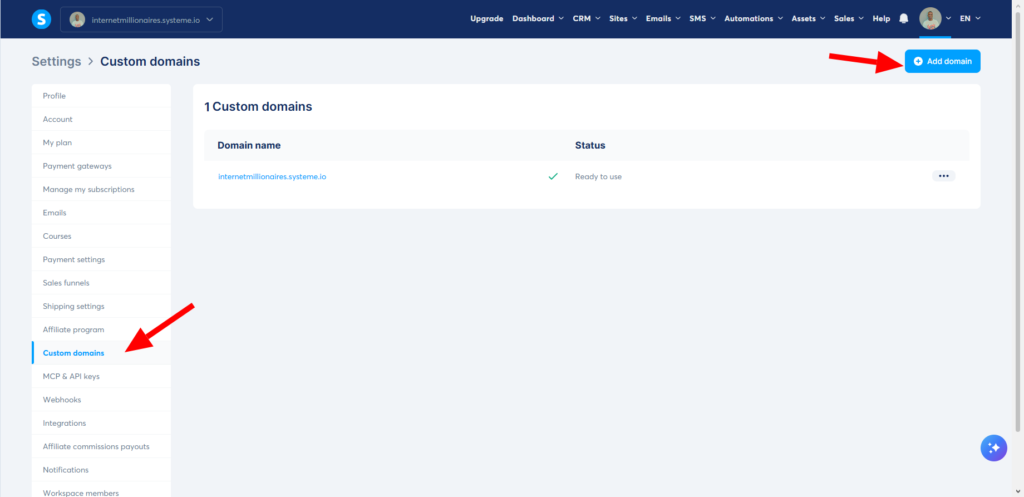Screen dimensions: 1024x497
Task: Click the Add domain button
Action: tap(942, 61)
